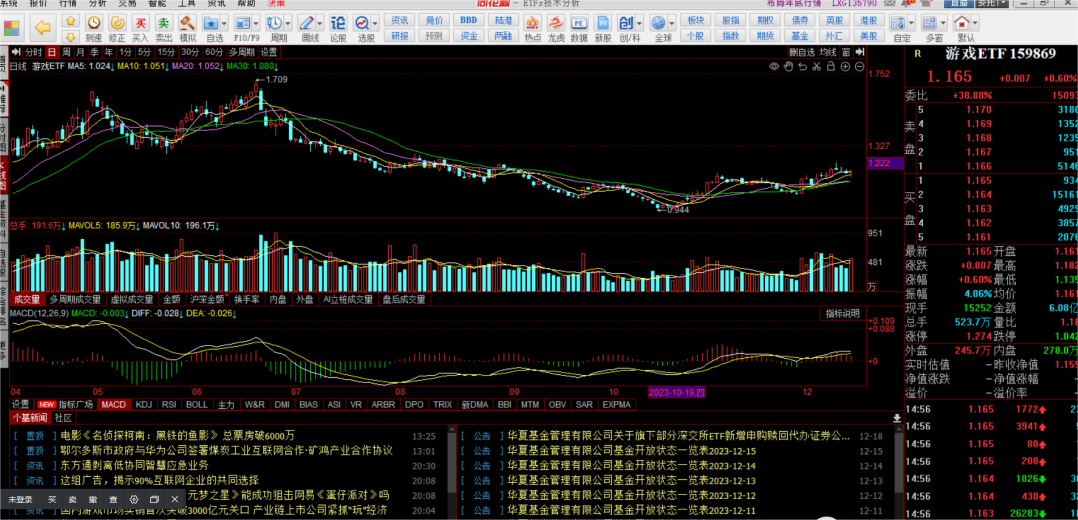Expand the 全球 dropdown arrow
The width and height of the screenshot is (1078, 520).
coord(673,23)
